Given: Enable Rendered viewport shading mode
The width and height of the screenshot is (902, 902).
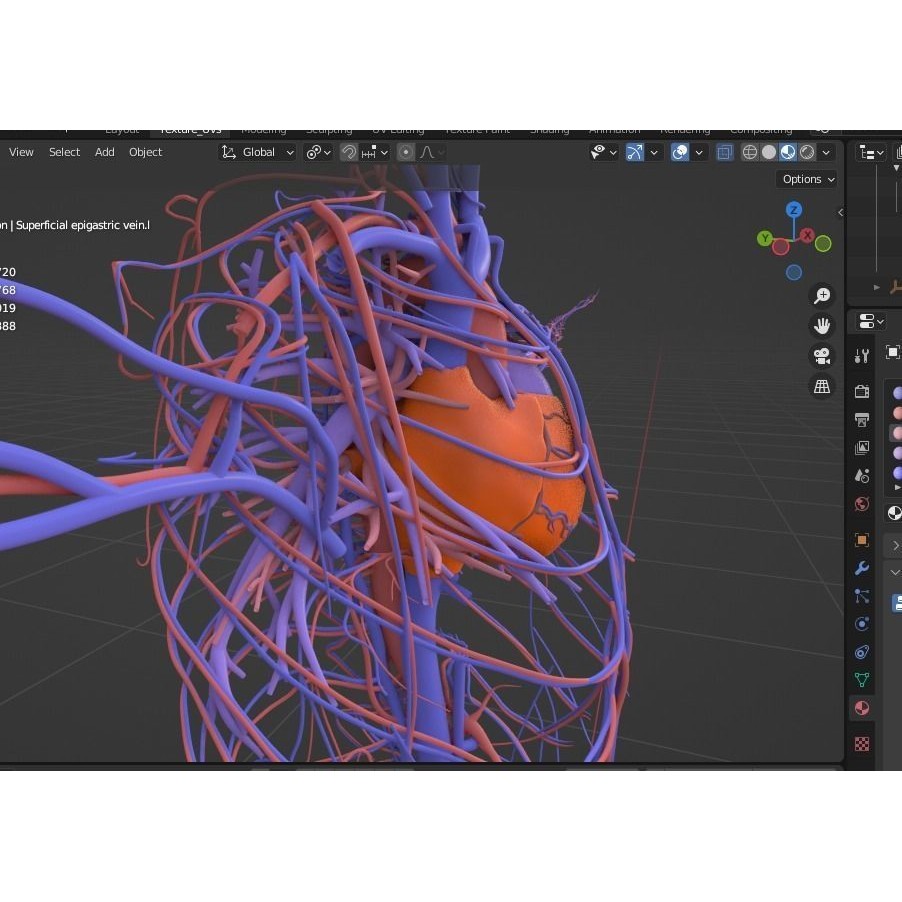Looking at the screenshot, I should [x=807, y=151].
